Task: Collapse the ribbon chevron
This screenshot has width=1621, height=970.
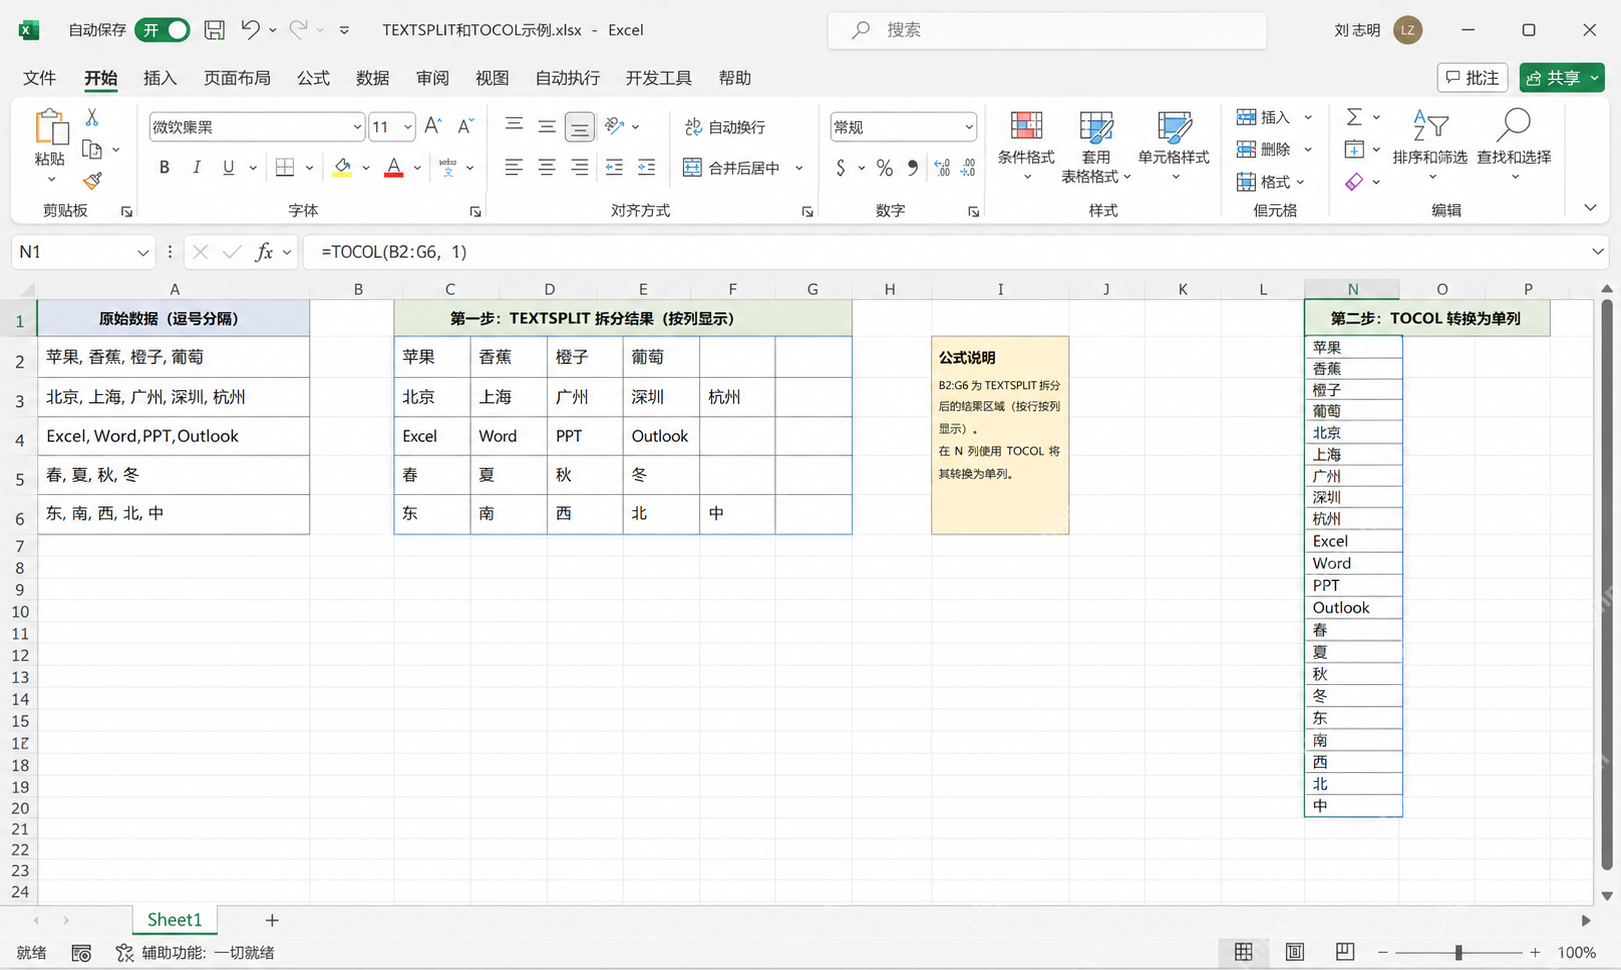Action: pos(1590,208)
